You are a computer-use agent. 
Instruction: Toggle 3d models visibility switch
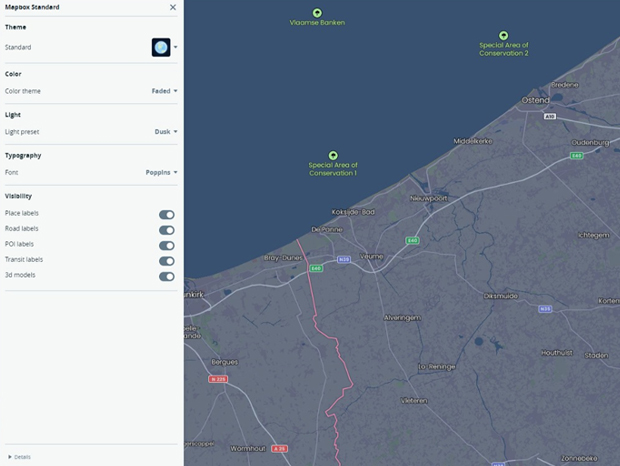167,276
